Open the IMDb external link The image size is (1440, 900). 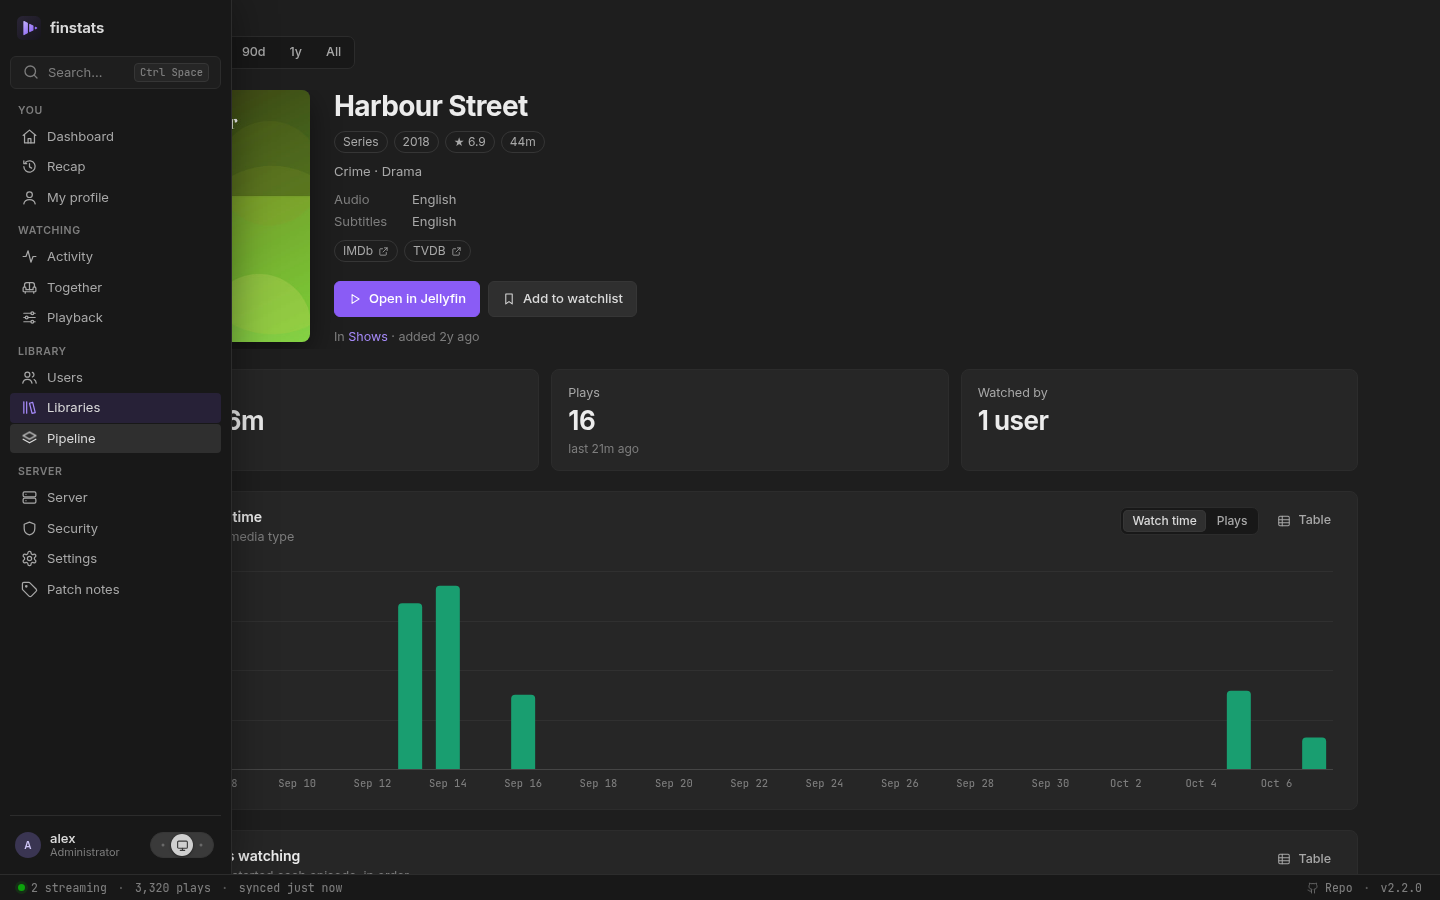[366, 251]
